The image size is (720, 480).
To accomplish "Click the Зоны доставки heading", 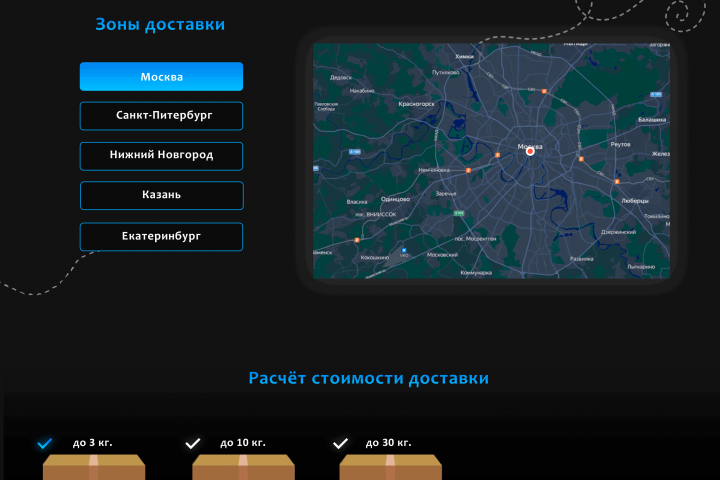I will [x=160, y=24].
